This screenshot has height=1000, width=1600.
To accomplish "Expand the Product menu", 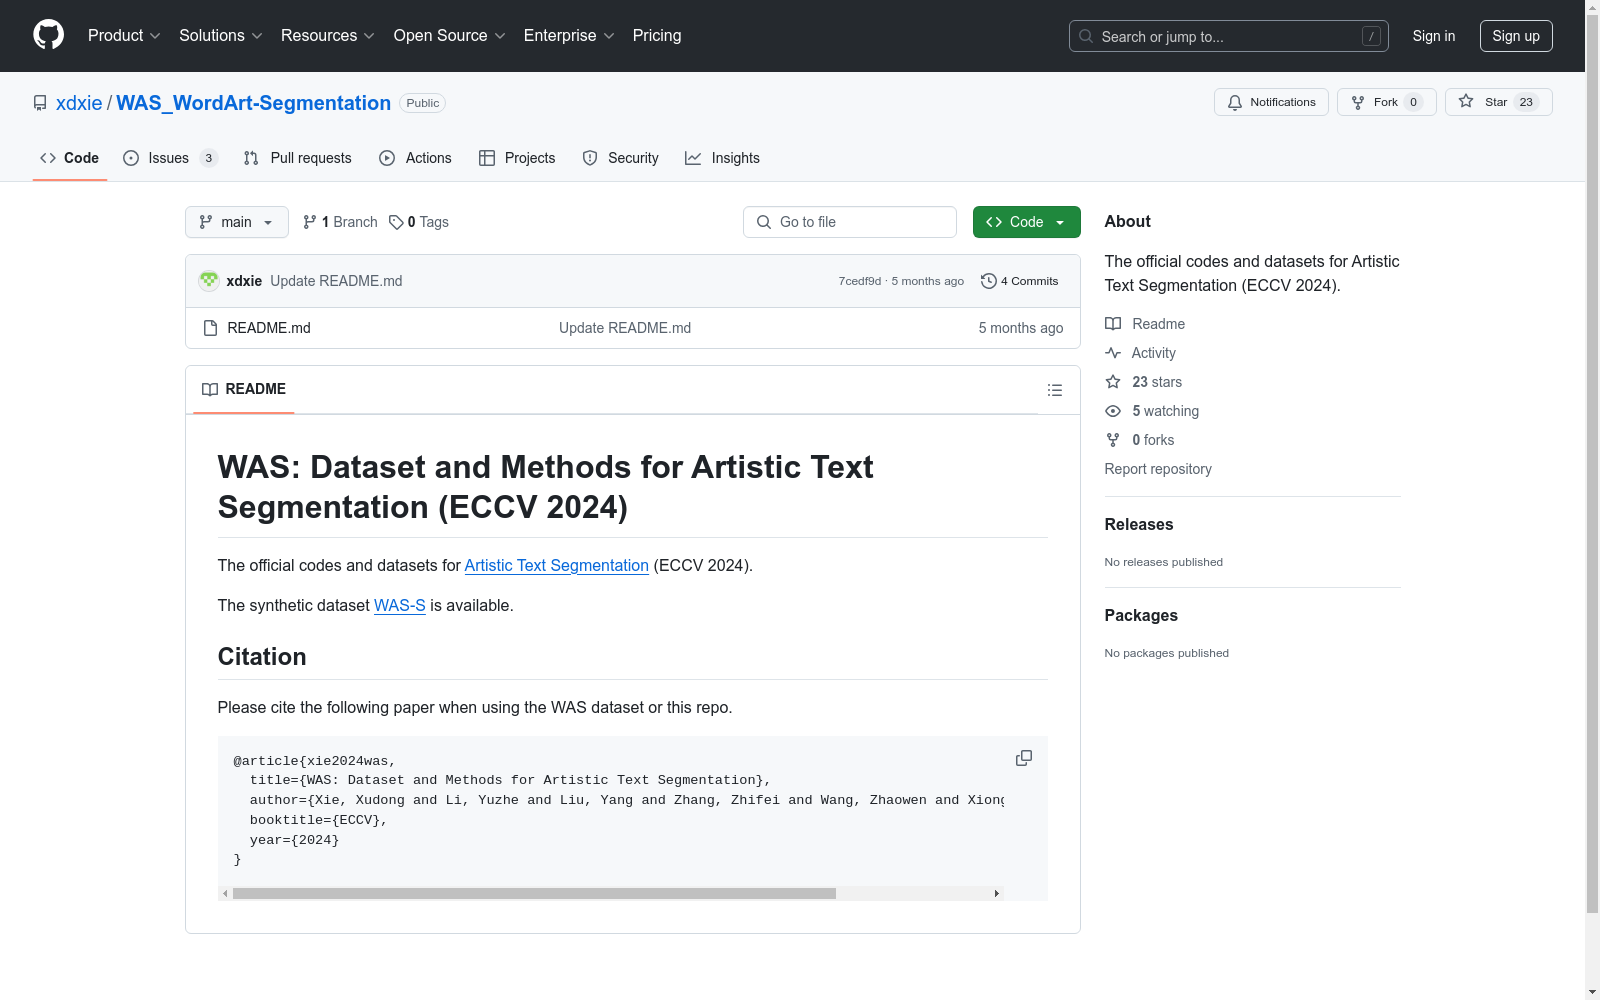I will pyautogui.click(x=124, y=35).
